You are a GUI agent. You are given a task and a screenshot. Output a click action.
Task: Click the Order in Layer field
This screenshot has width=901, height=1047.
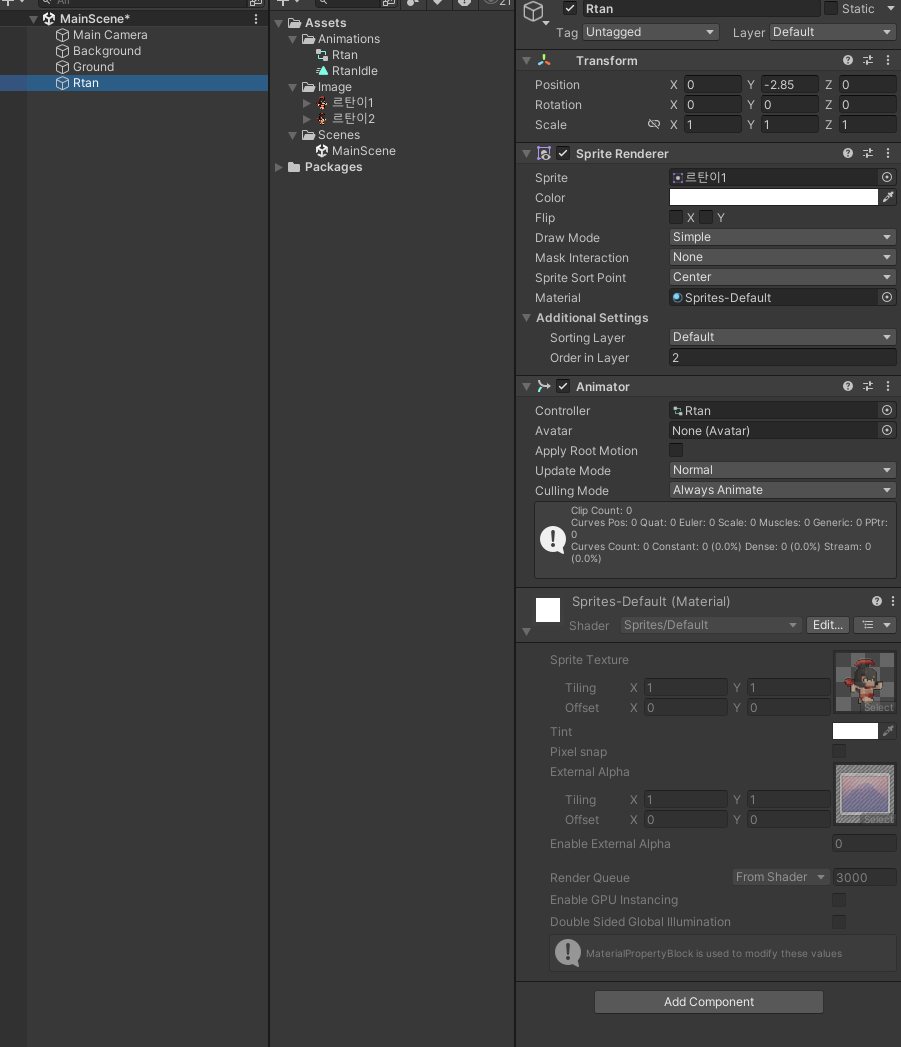(782, 358)
